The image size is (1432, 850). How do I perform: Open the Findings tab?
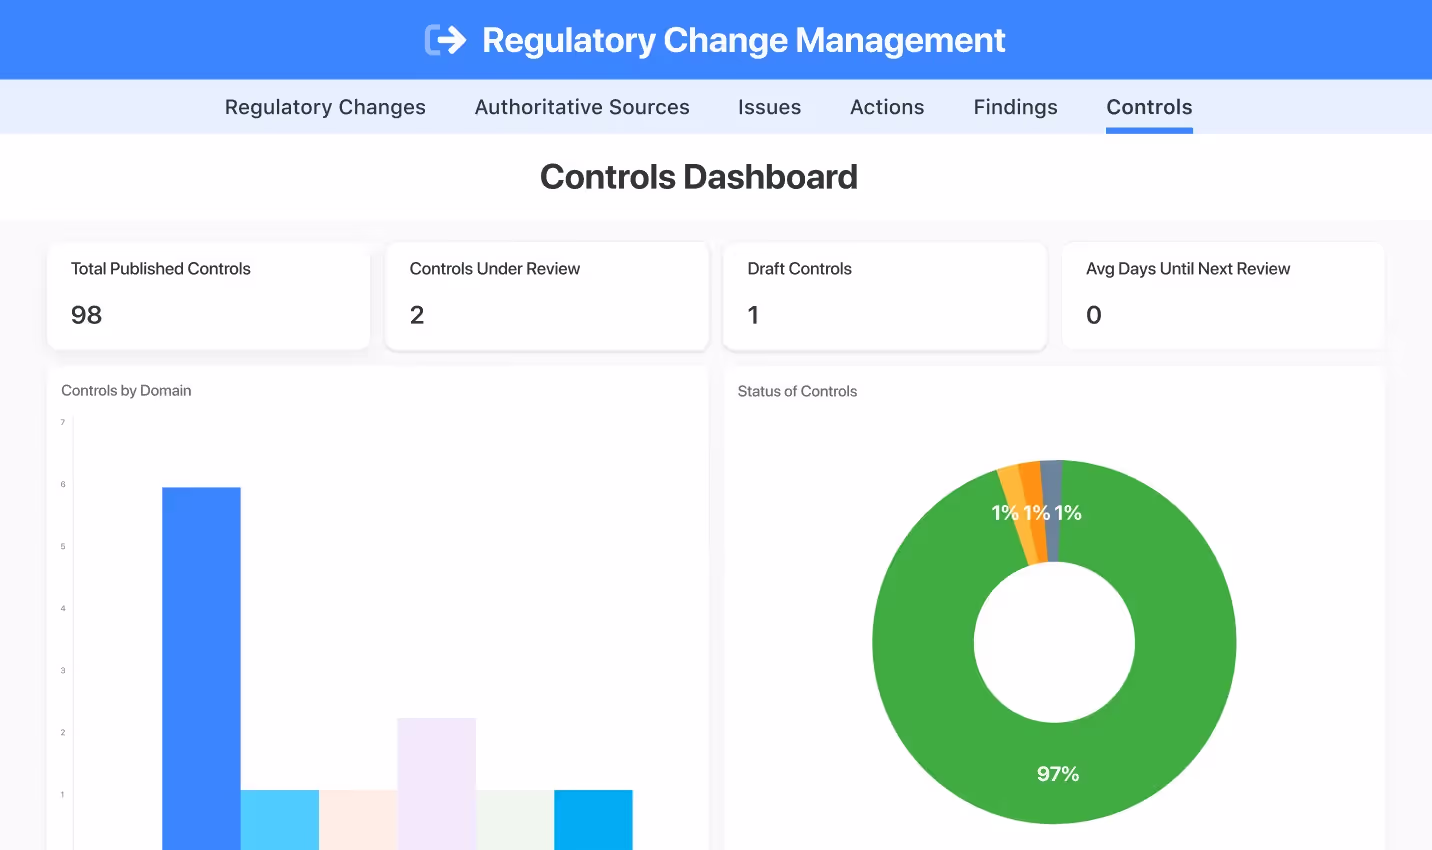(x=1015, y=107)
